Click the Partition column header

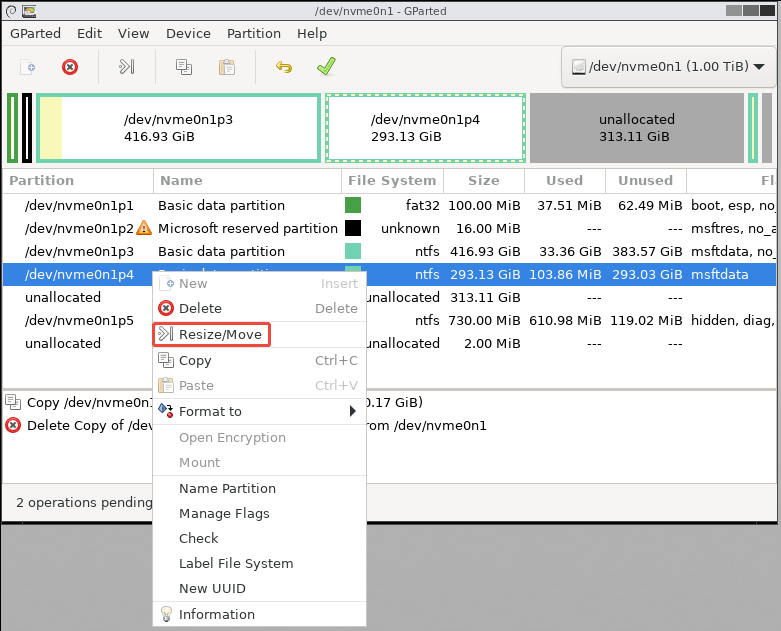tap(78, 180)
